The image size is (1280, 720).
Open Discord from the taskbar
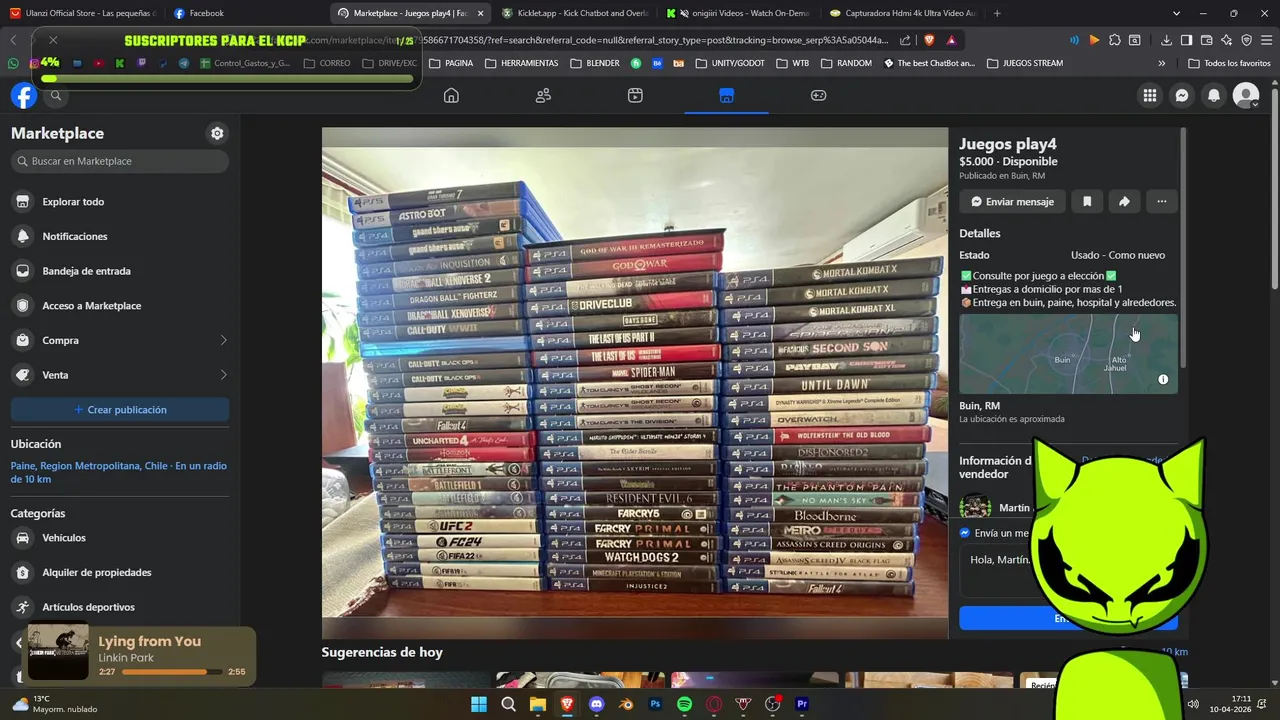pyautogui.click(x=597, y=704)
